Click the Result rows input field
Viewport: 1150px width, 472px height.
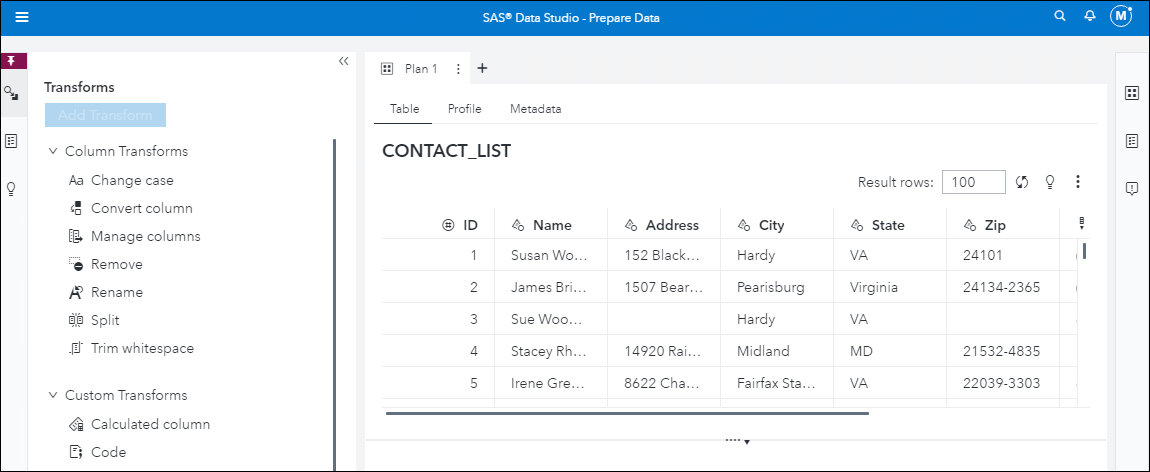pos(973,182)
